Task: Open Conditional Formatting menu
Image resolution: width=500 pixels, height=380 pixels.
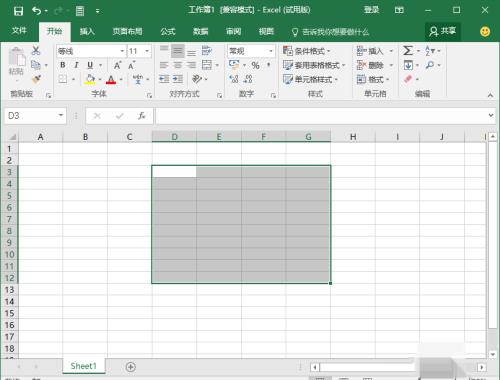Action: (307, 51)
